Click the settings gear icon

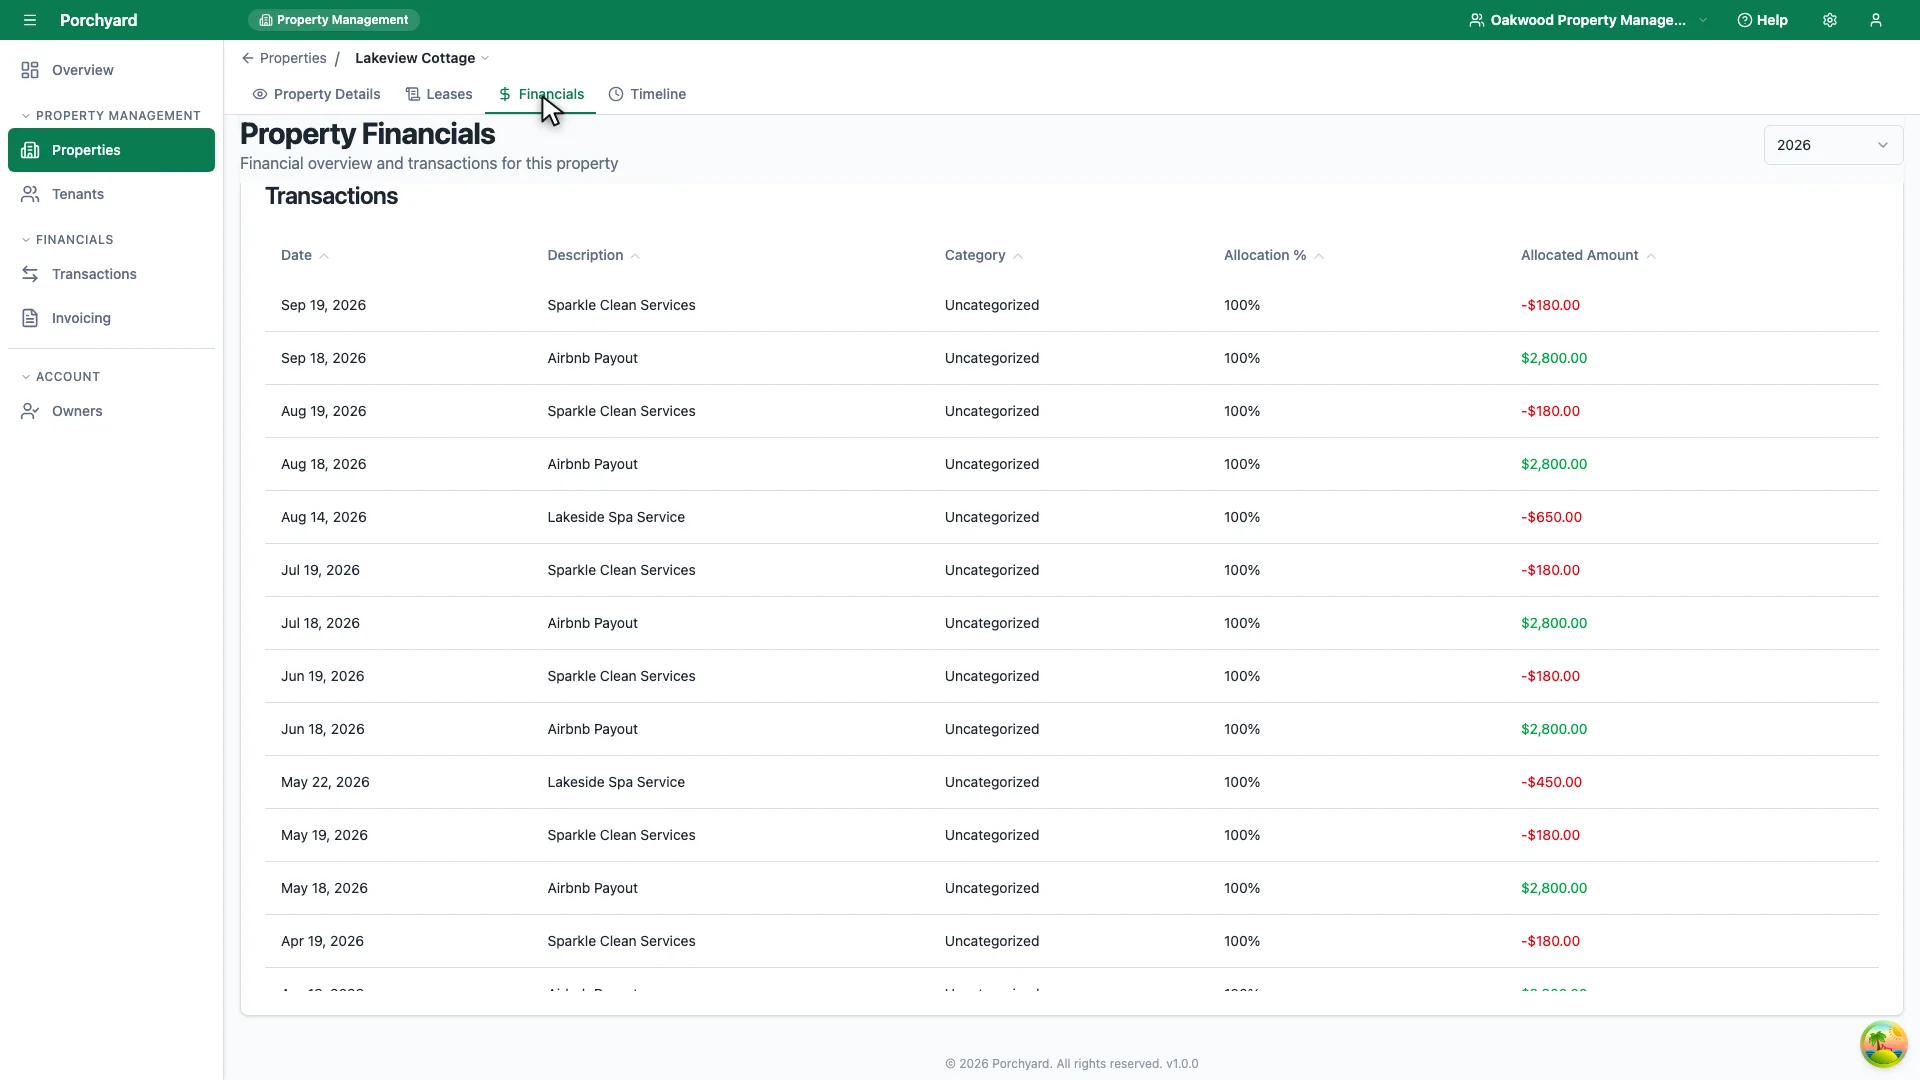pos(1830,20)
